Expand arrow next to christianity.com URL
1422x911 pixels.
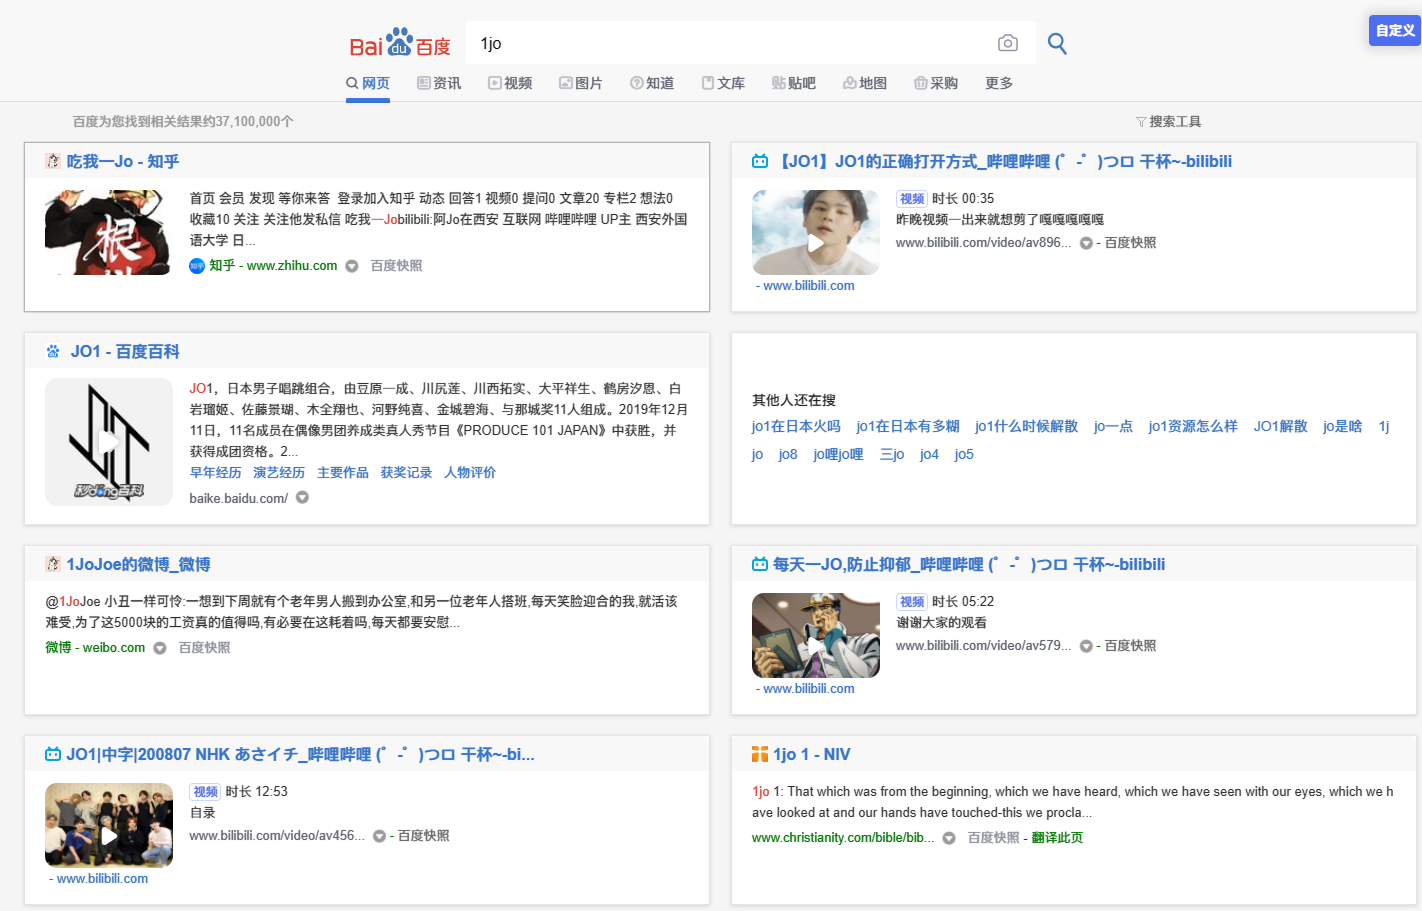(x=949, y=838)
